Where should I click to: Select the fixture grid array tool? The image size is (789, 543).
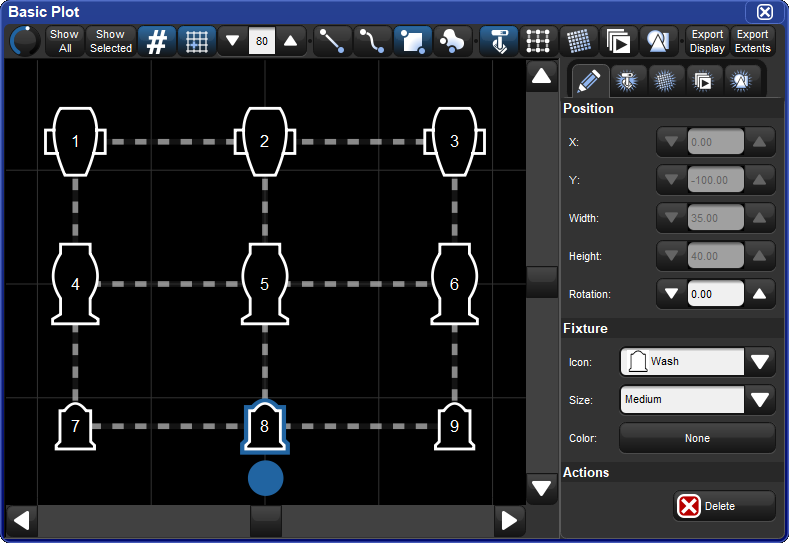click(538, 41)
